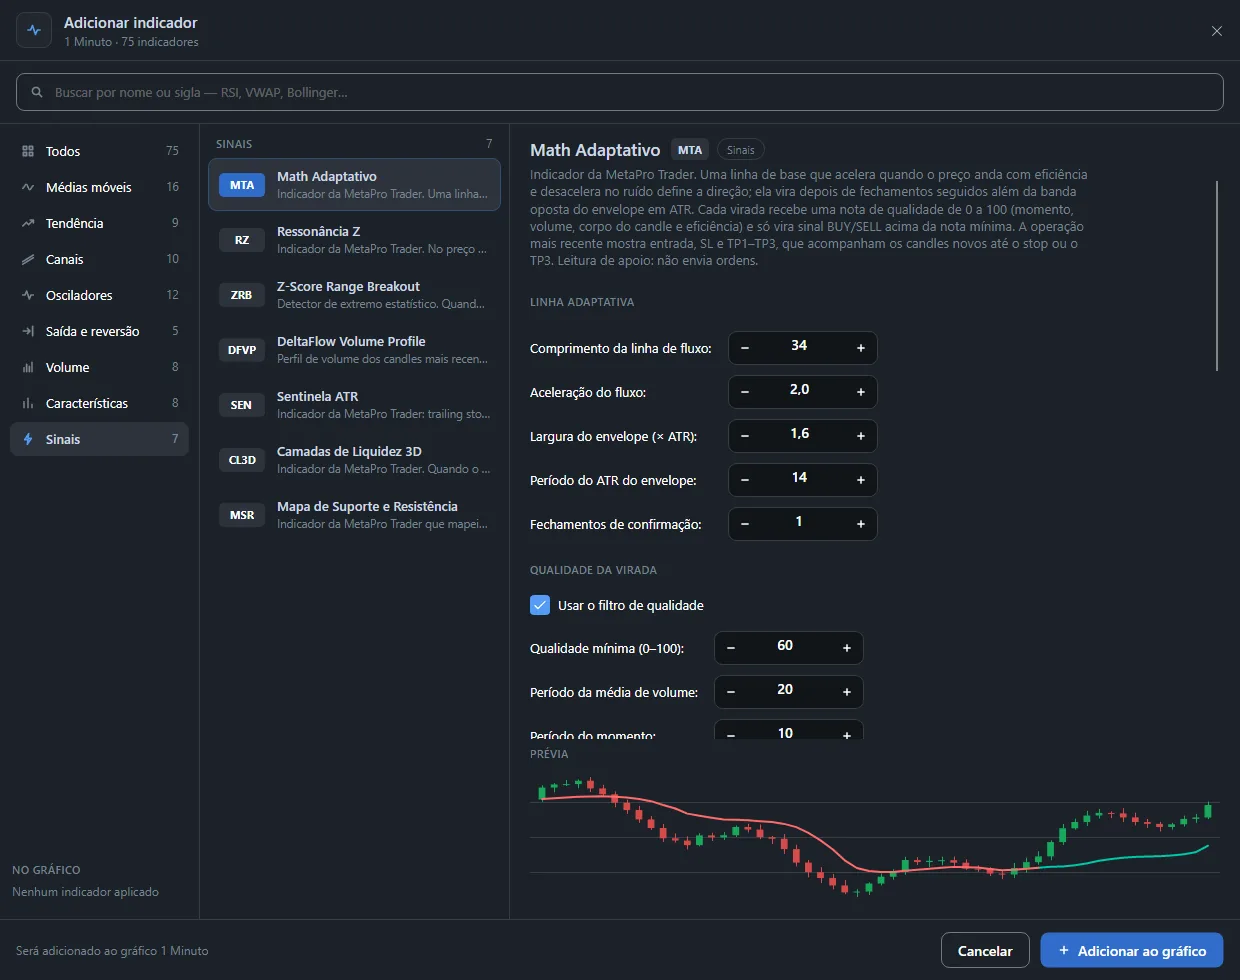Open the Médias móveis category

(99, 187)
